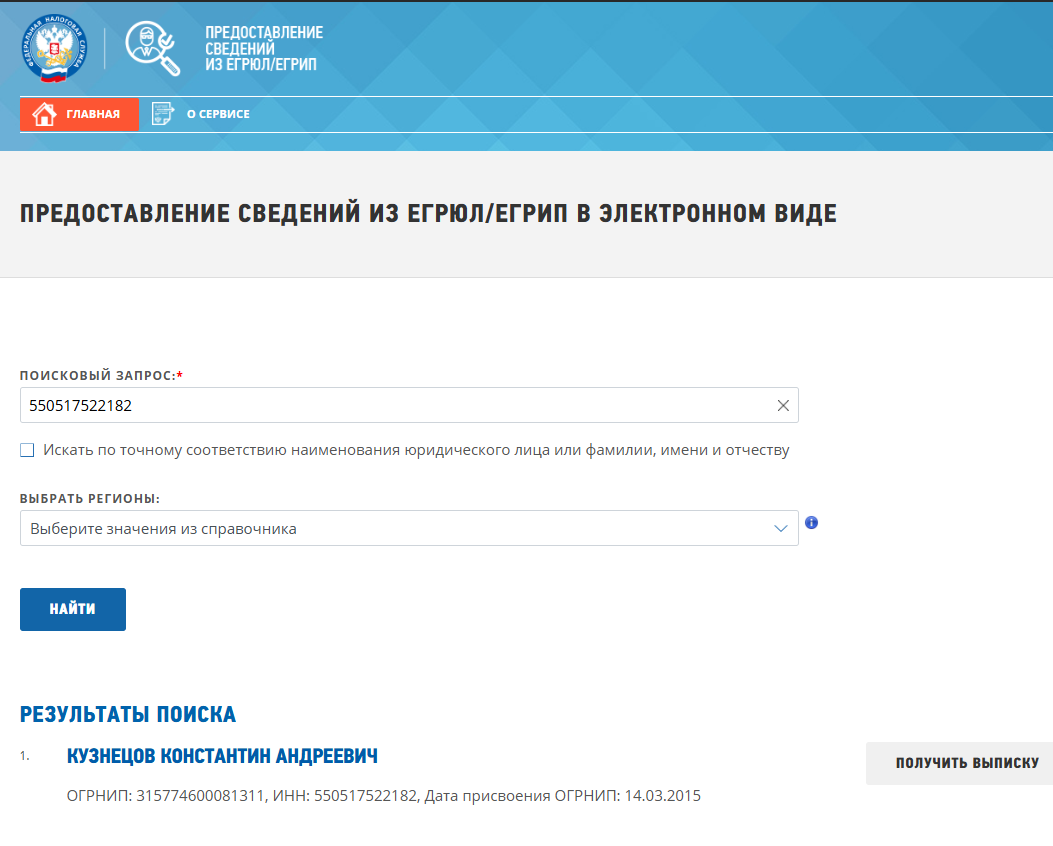
Task: Focus the ПОИСКОВЫЙ ЗАПРОС input field
Action: tap(409, 406)
